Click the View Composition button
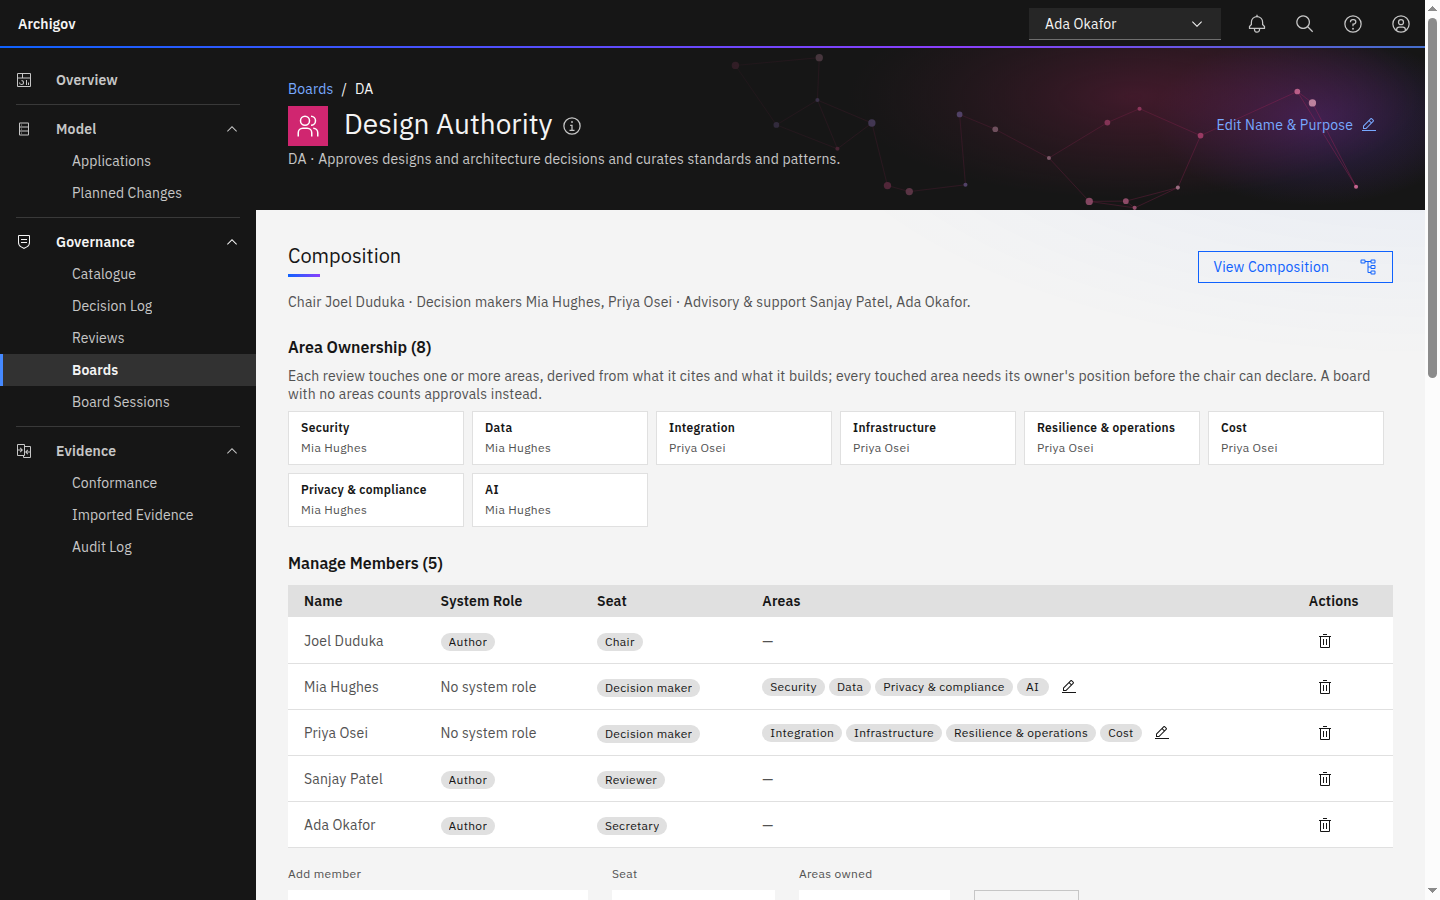The image size is (1440, 900). tap(1295, 267)
